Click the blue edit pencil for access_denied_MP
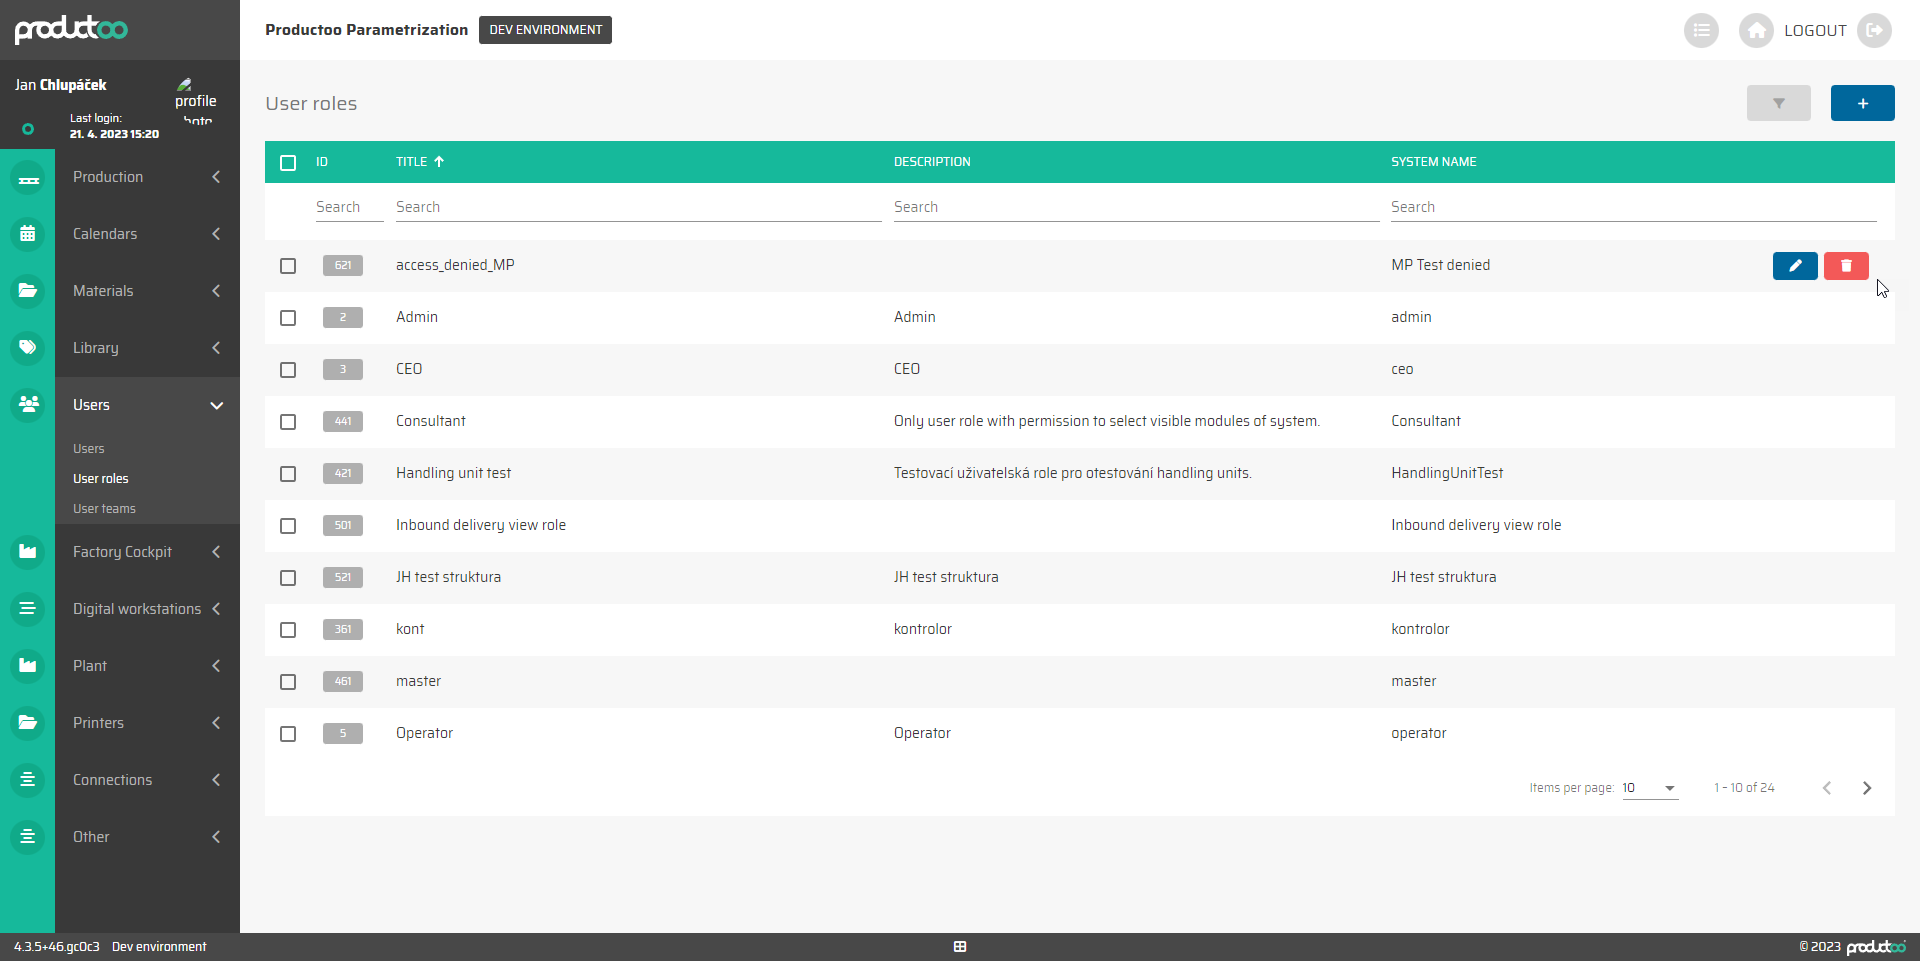Image resolution: width=1920 pixels, height=961 pixels. (1794, 265)
